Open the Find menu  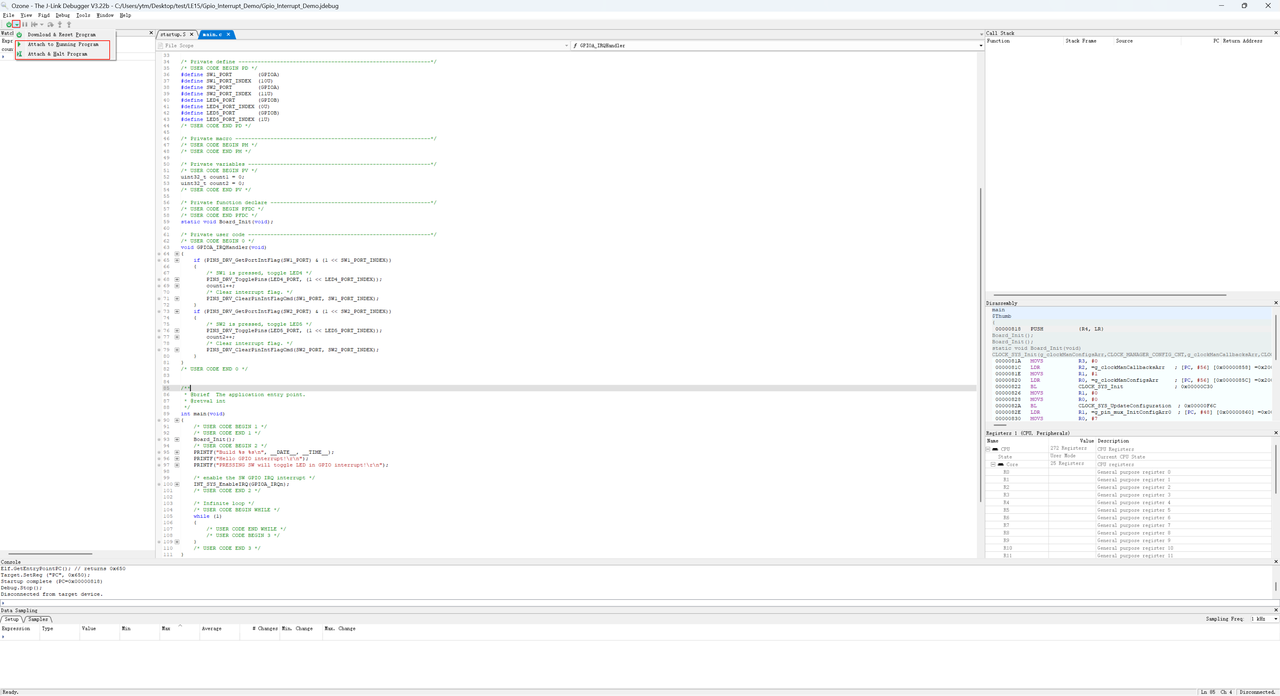click(44, 15)
